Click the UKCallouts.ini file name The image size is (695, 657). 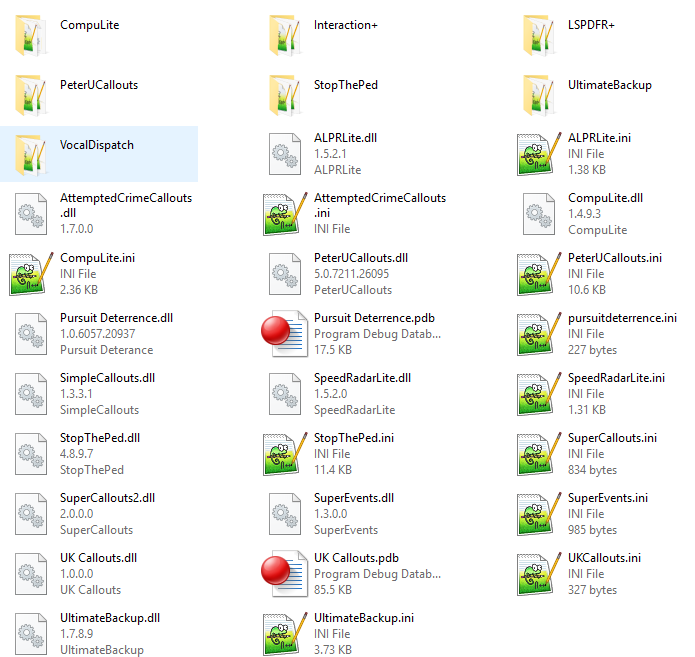click(x=604, y=558)
